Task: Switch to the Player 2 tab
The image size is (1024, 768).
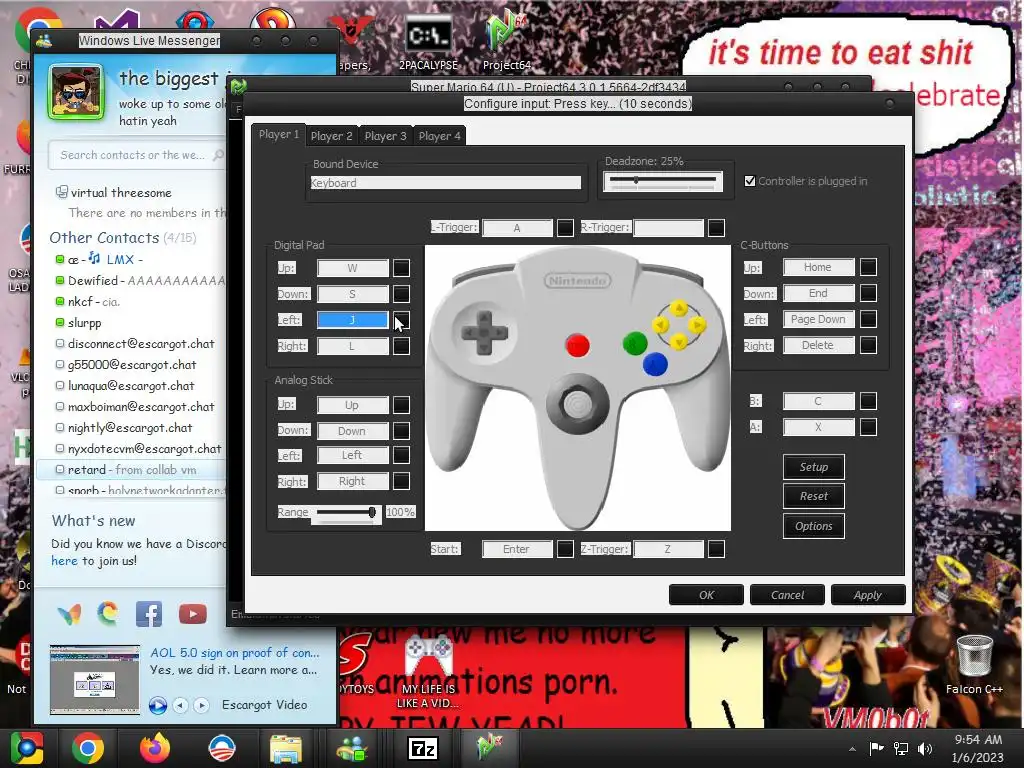Action: tap(331, 136)
